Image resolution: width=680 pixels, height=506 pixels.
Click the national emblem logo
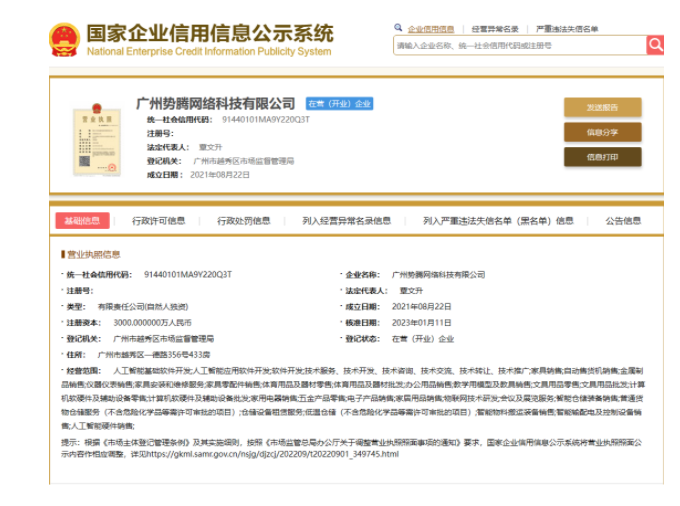click(x=65, y=40)
